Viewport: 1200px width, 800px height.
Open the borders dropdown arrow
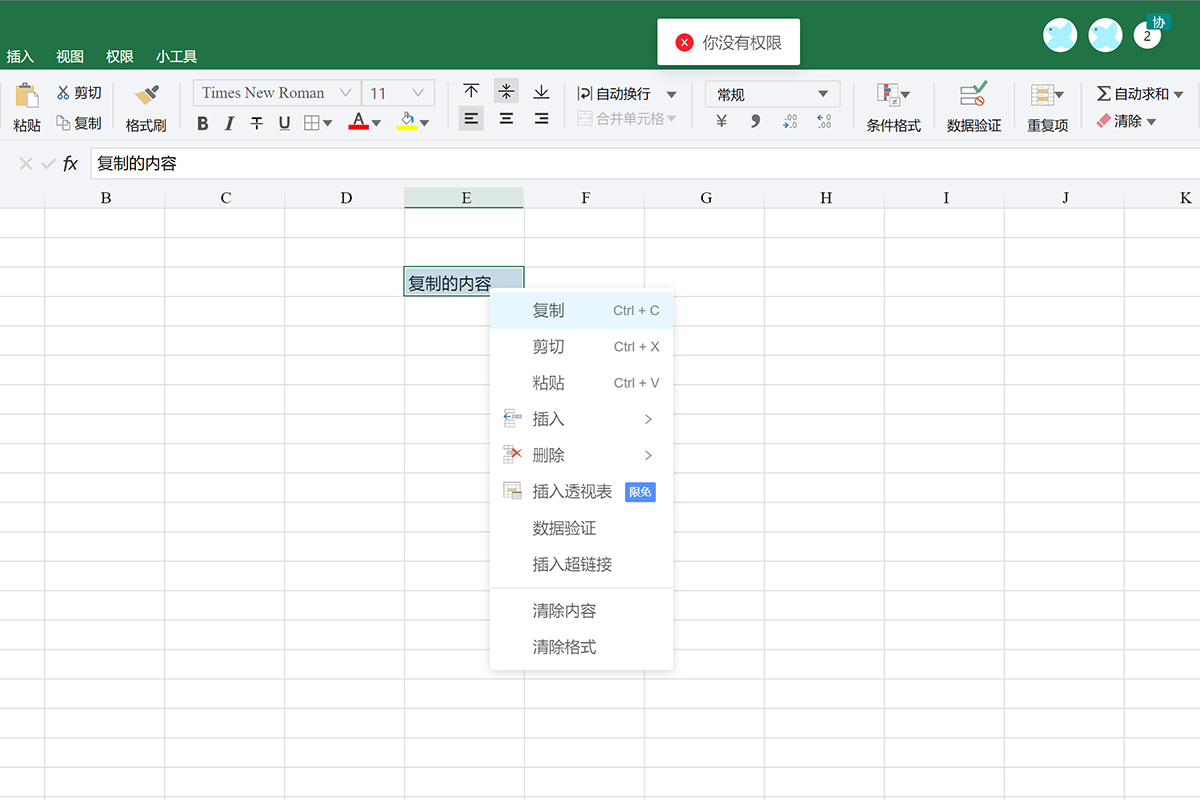coord(328,124)
